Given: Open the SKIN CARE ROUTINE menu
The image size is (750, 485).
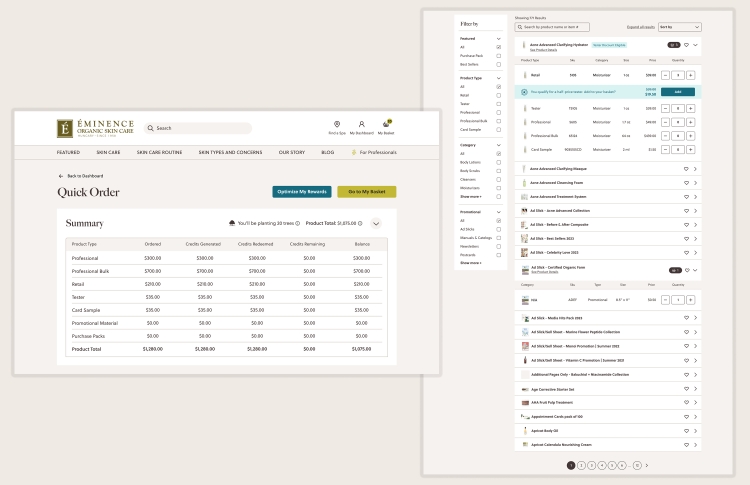Looking at the screenshot, I should click(x=159, y=152).
